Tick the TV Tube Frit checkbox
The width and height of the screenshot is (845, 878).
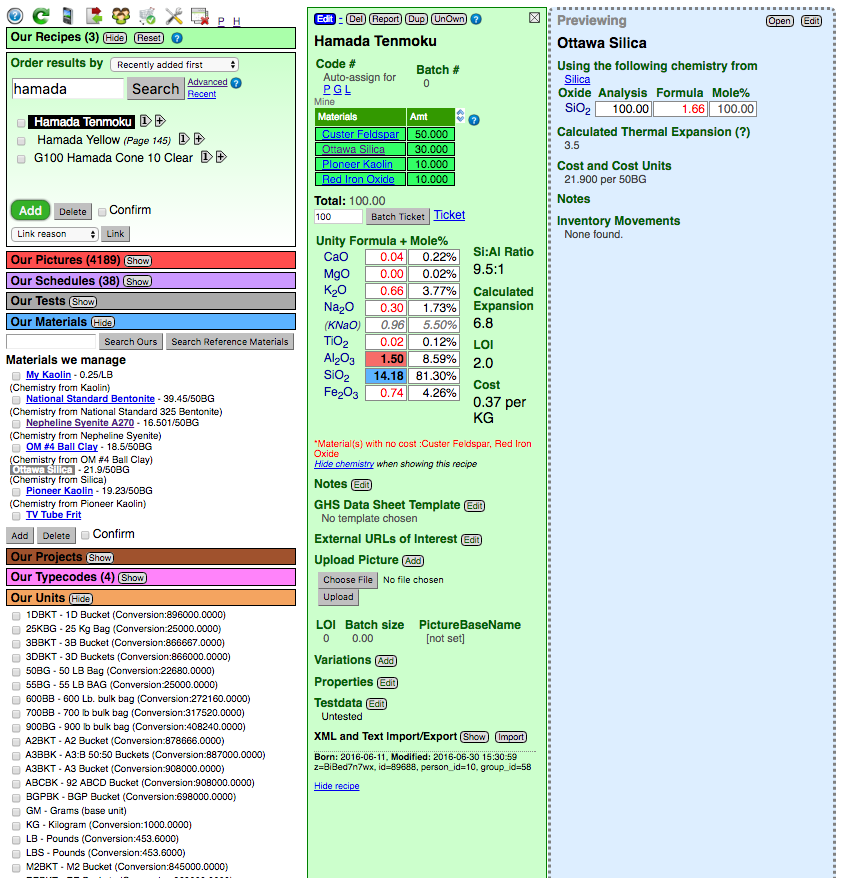[16, 516]
